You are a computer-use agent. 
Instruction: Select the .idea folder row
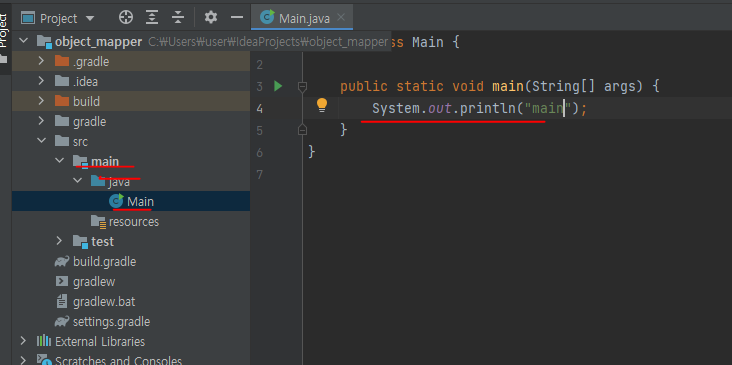[x=131, y=81]
